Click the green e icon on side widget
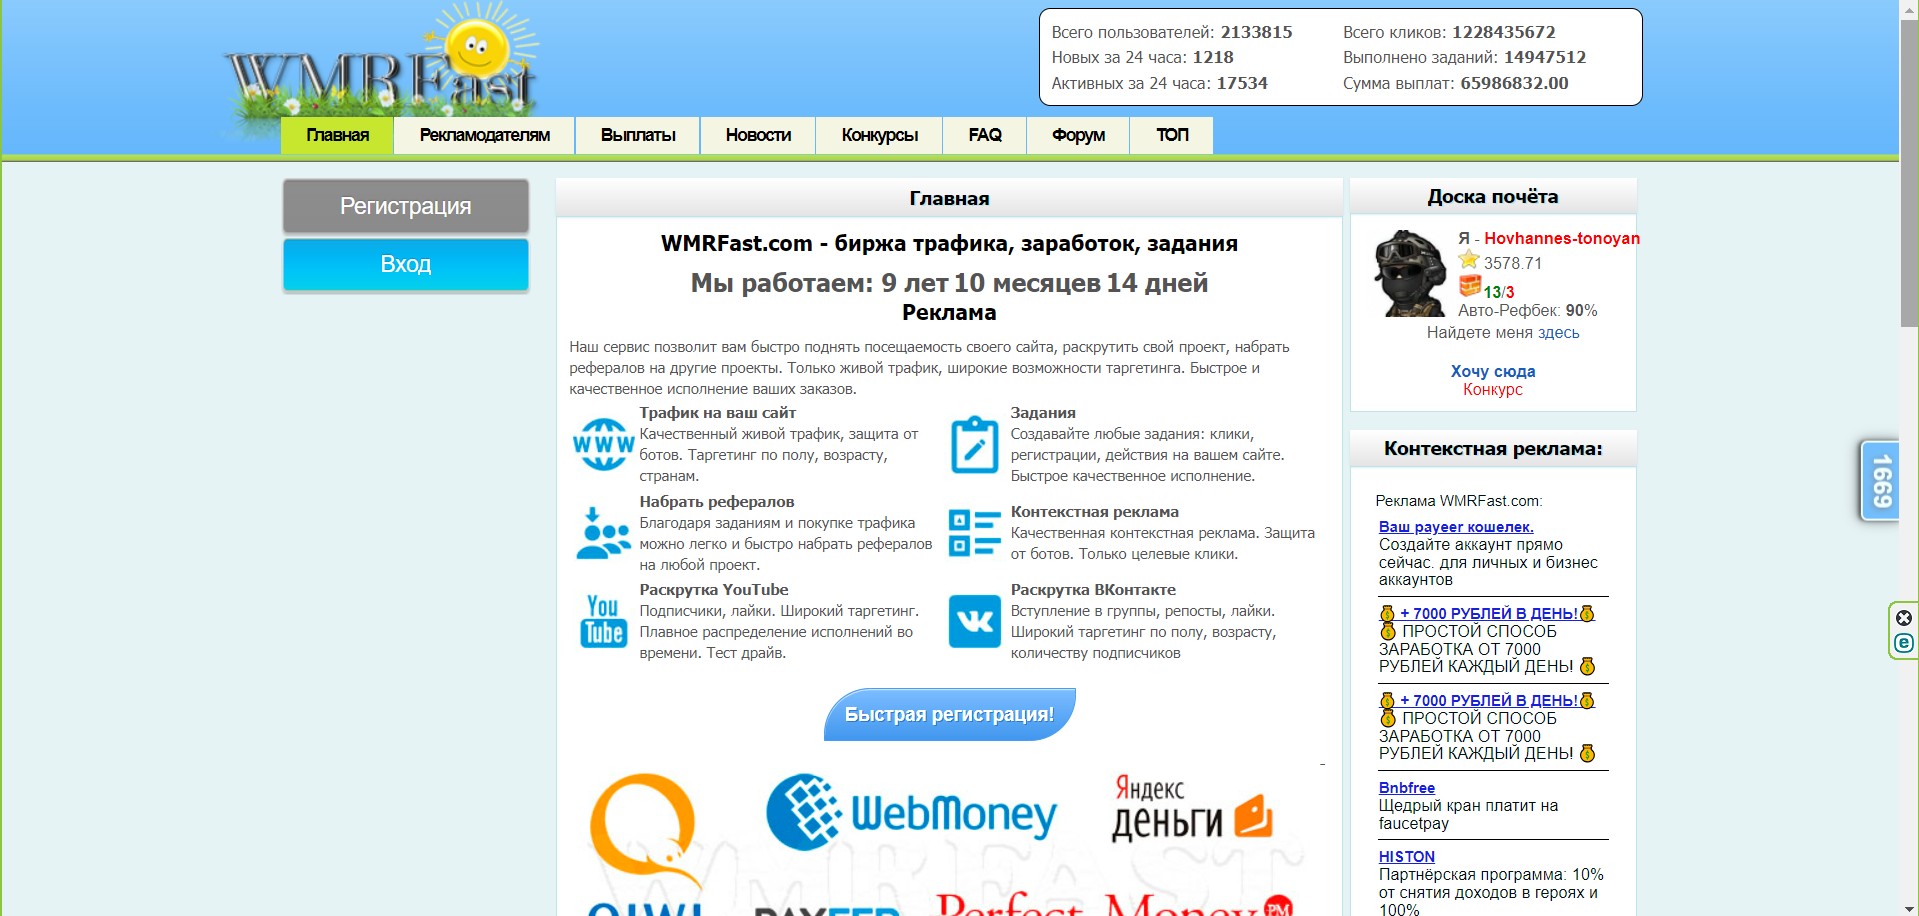The image size is (1919, 916). (x=1904, y=643)
